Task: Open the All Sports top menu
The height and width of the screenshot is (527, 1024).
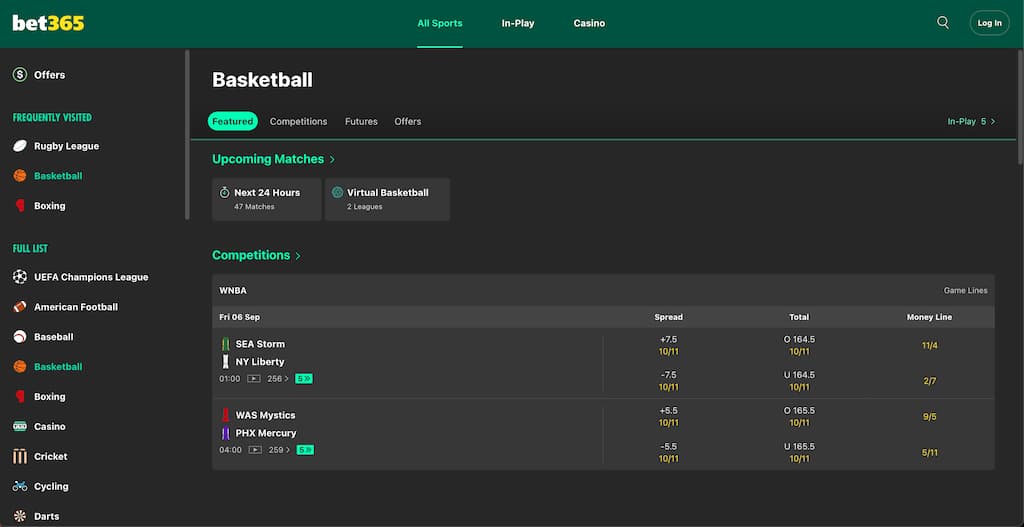Action: tap(440, 24)
